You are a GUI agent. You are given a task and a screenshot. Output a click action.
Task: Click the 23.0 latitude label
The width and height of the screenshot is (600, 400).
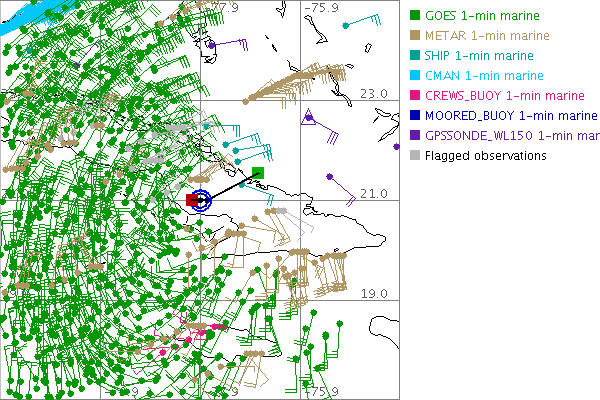[x=373, y=93]
